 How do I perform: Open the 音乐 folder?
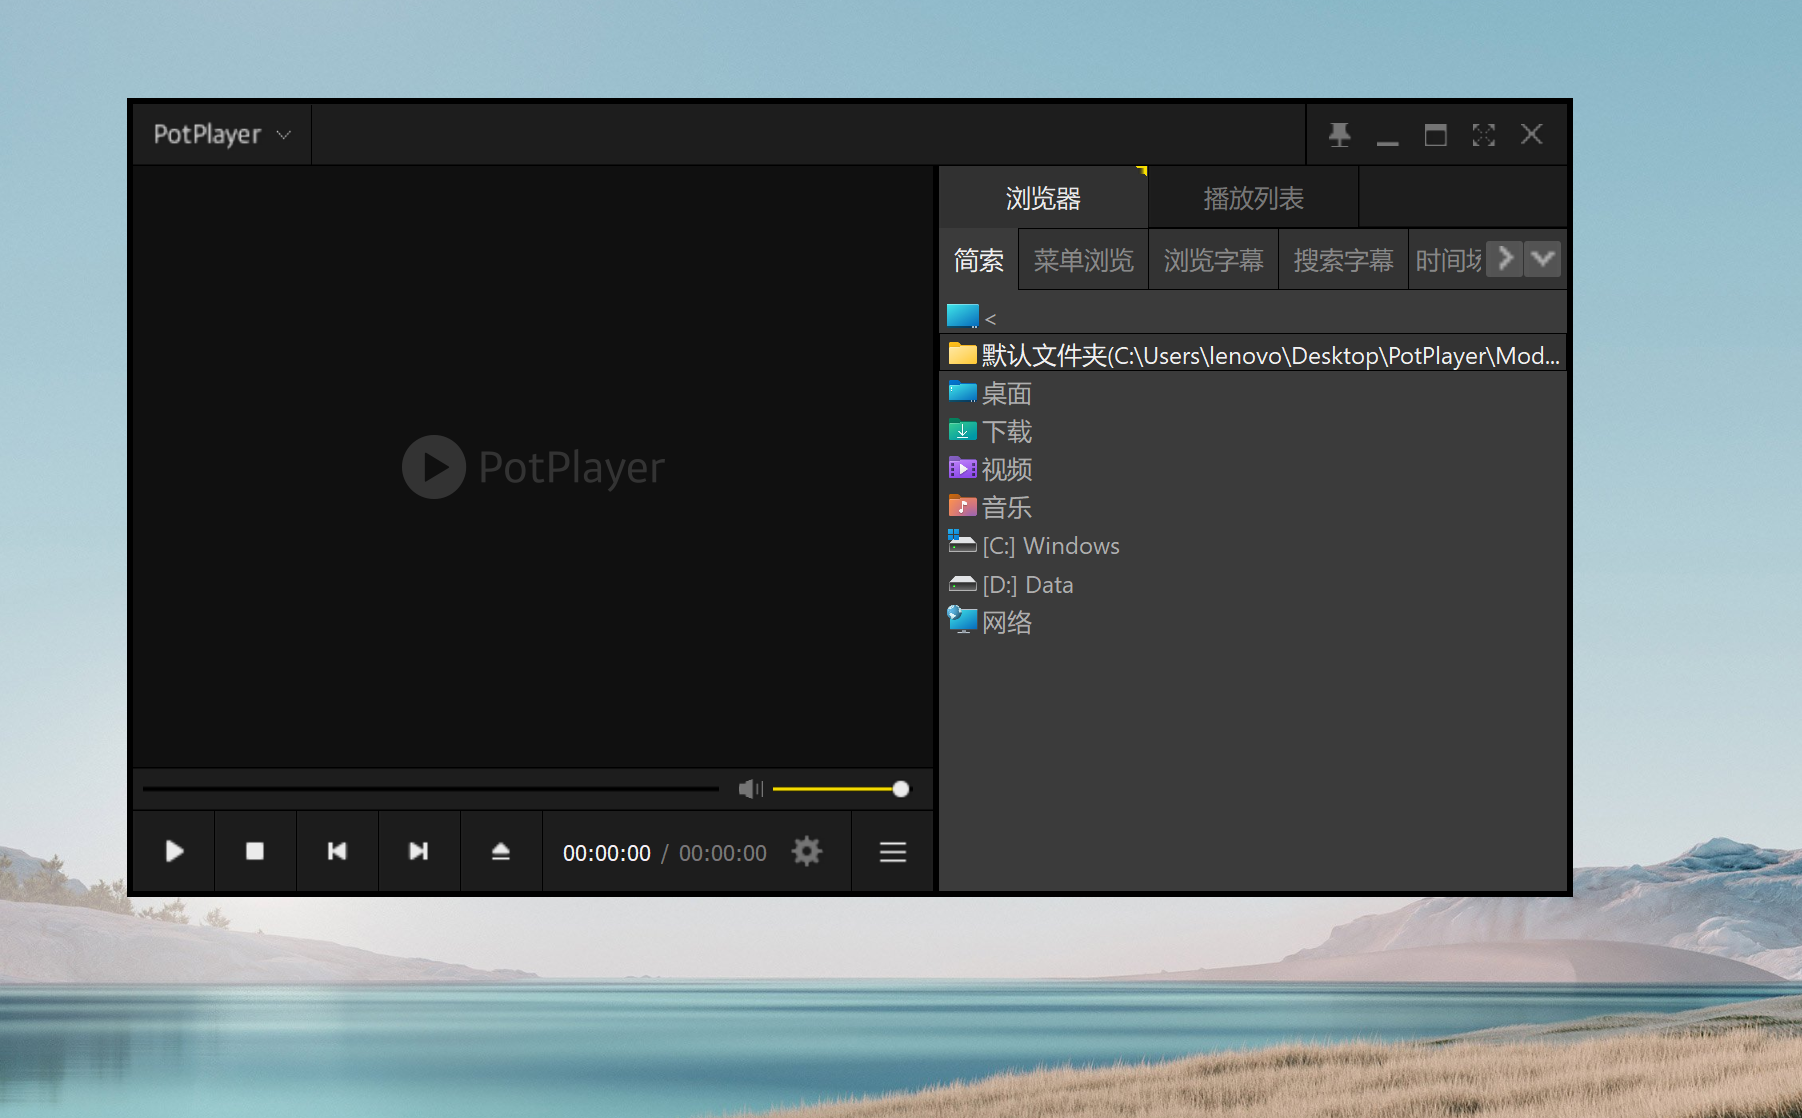[x=1253, y=507]
